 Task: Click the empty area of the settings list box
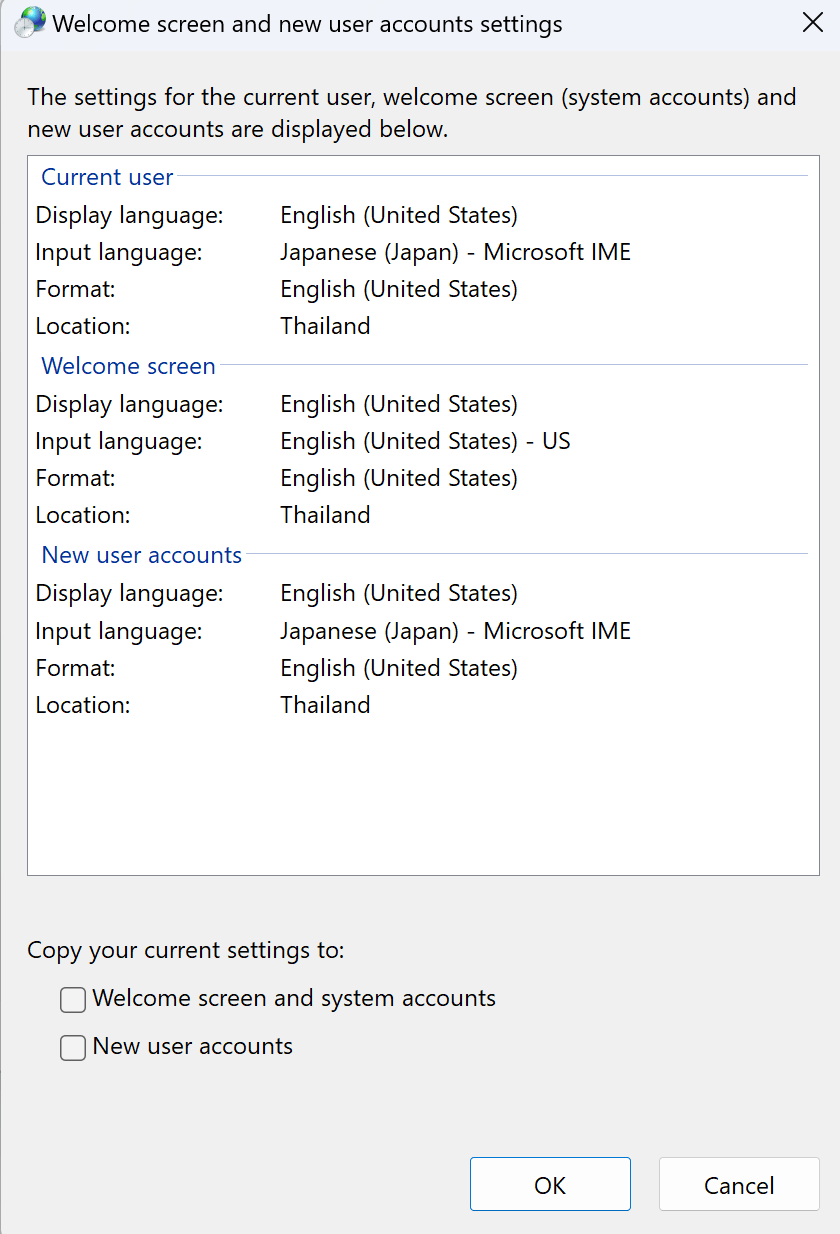[x=423, y=800]
